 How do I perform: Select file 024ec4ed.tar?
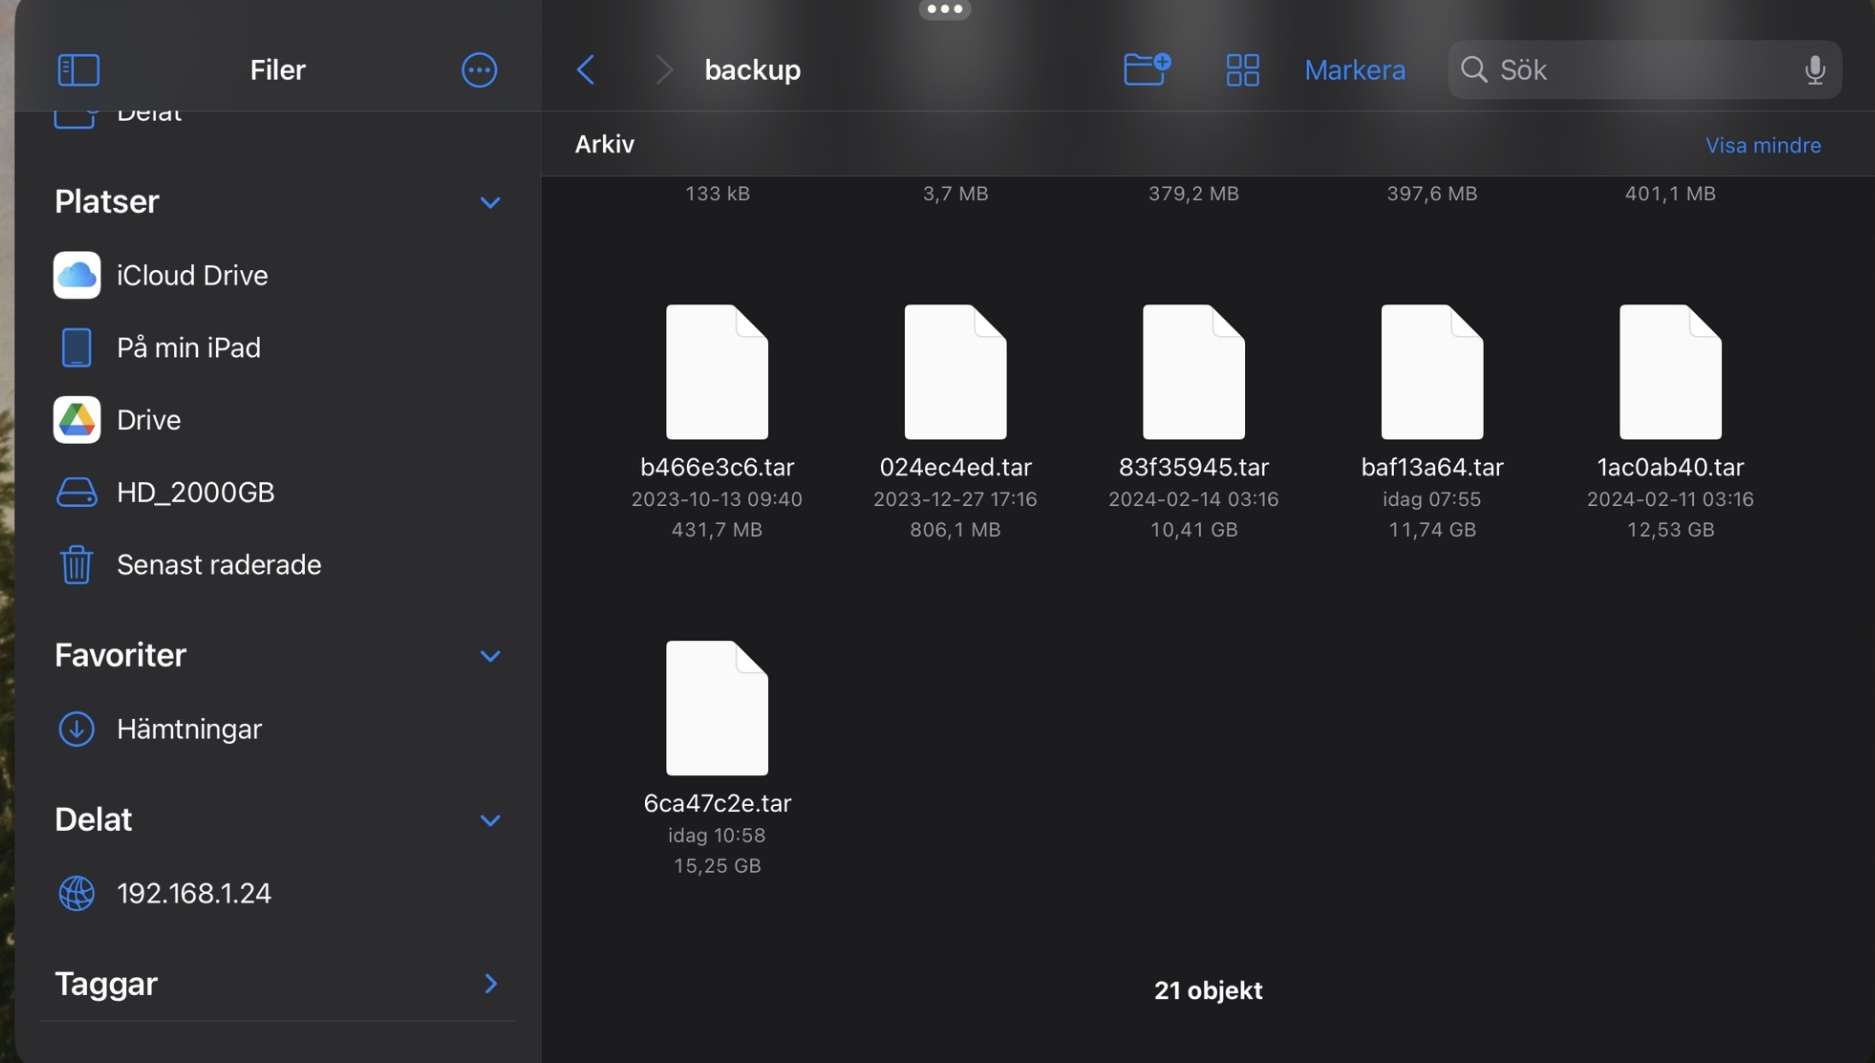pyautogui.click(x=955, y=372)
